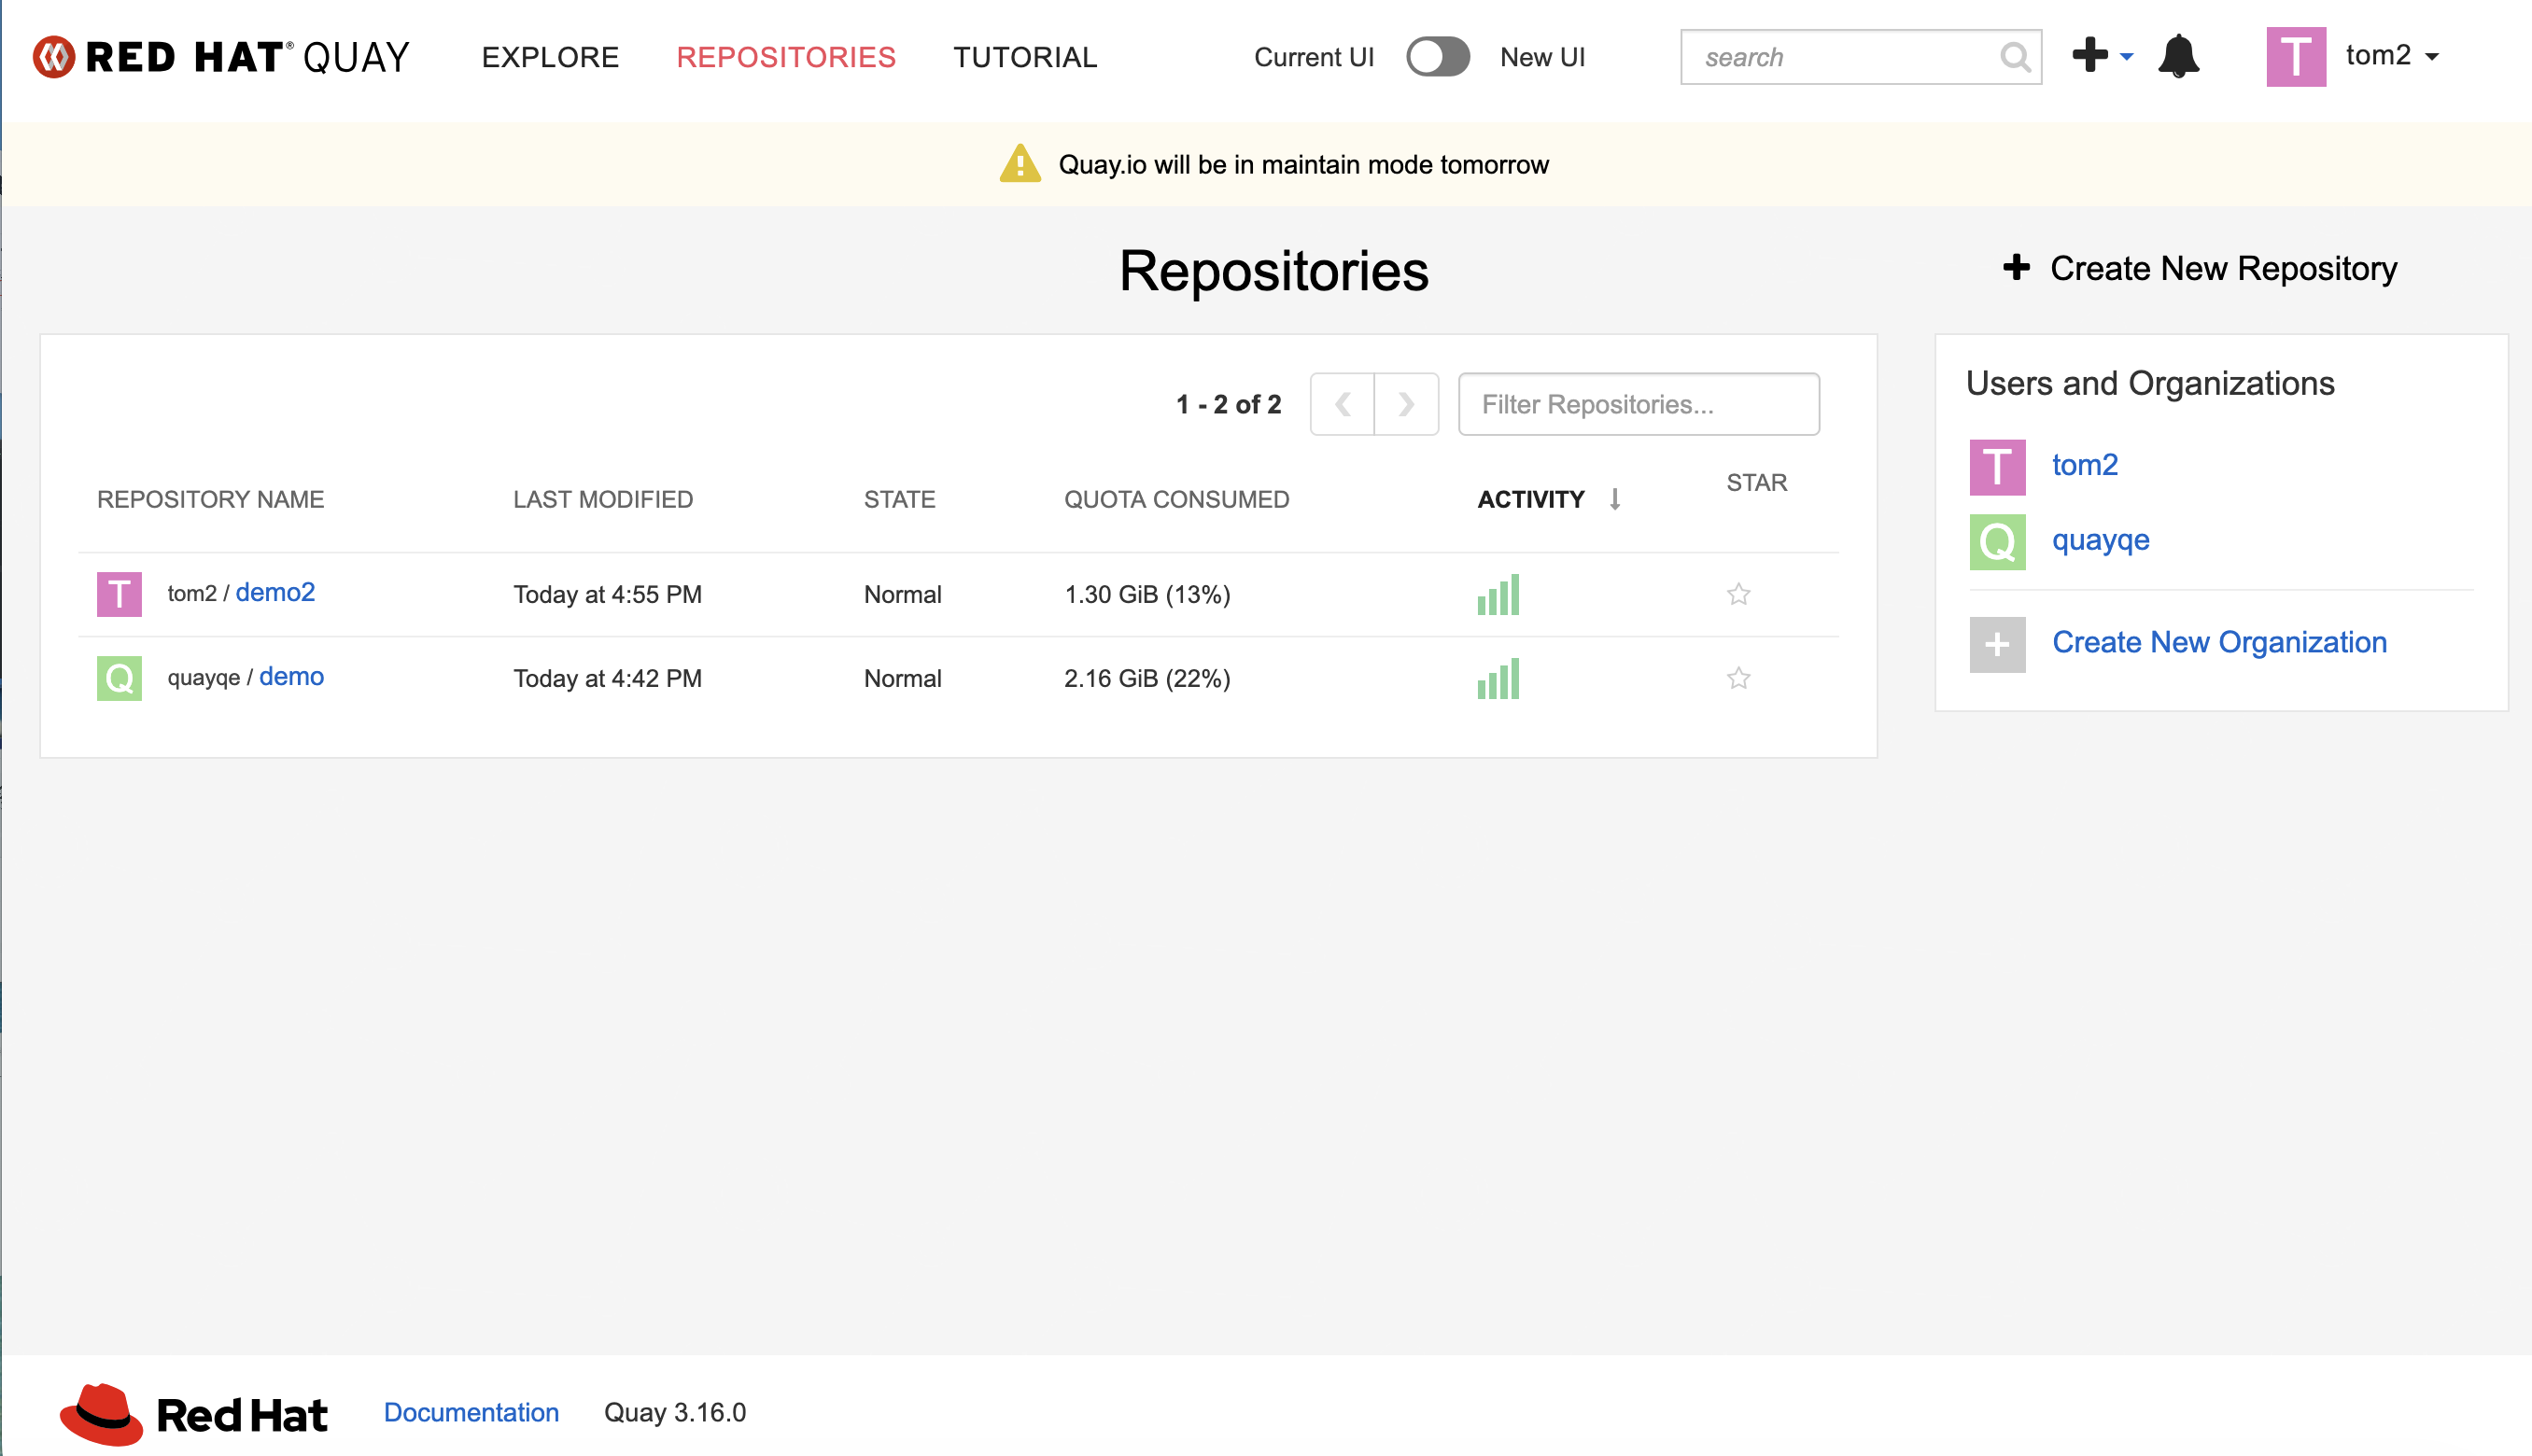Expand the tom2 user account menu
2532x1456 pixels.
pos(2390,56)
